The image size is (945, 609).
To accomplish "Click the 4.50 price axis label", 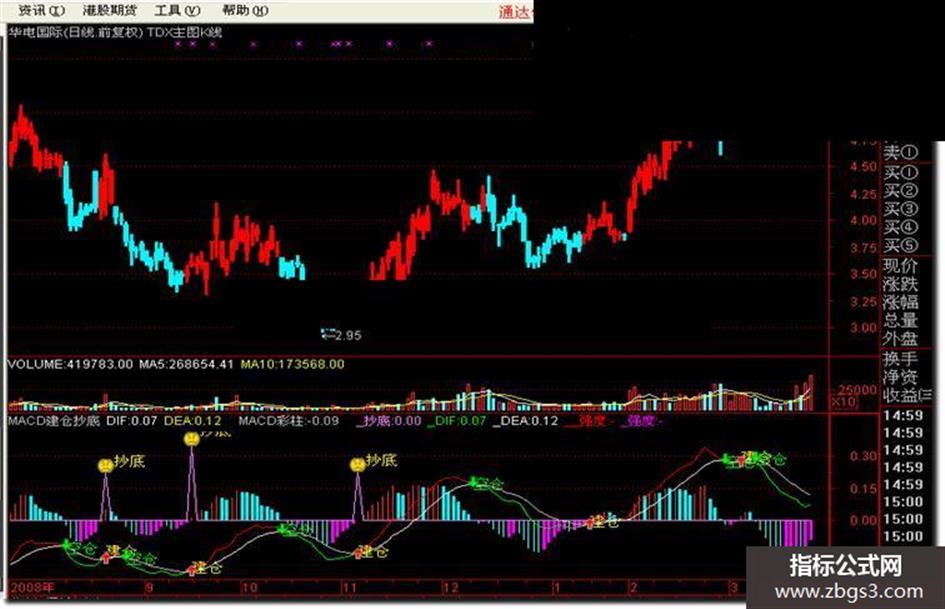I will click(863, 166).
